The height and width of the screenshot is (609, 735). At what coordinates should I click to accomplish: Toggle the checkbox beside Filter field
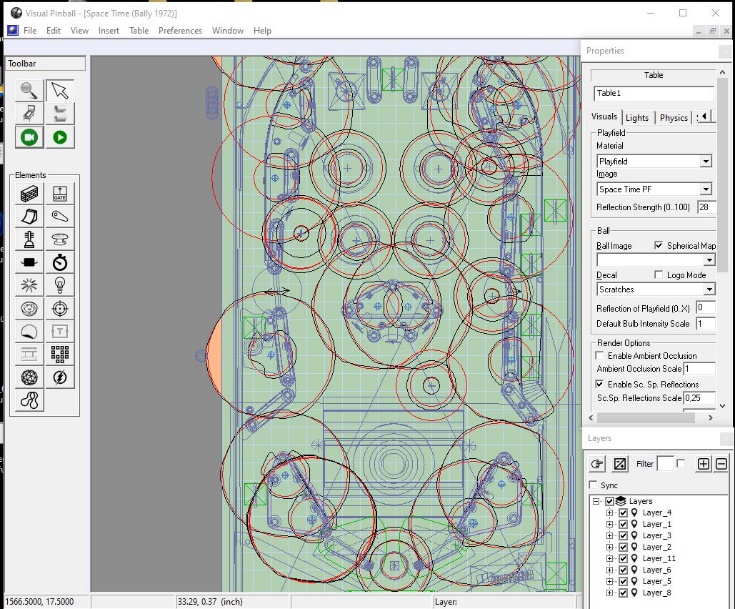(681, 463)
